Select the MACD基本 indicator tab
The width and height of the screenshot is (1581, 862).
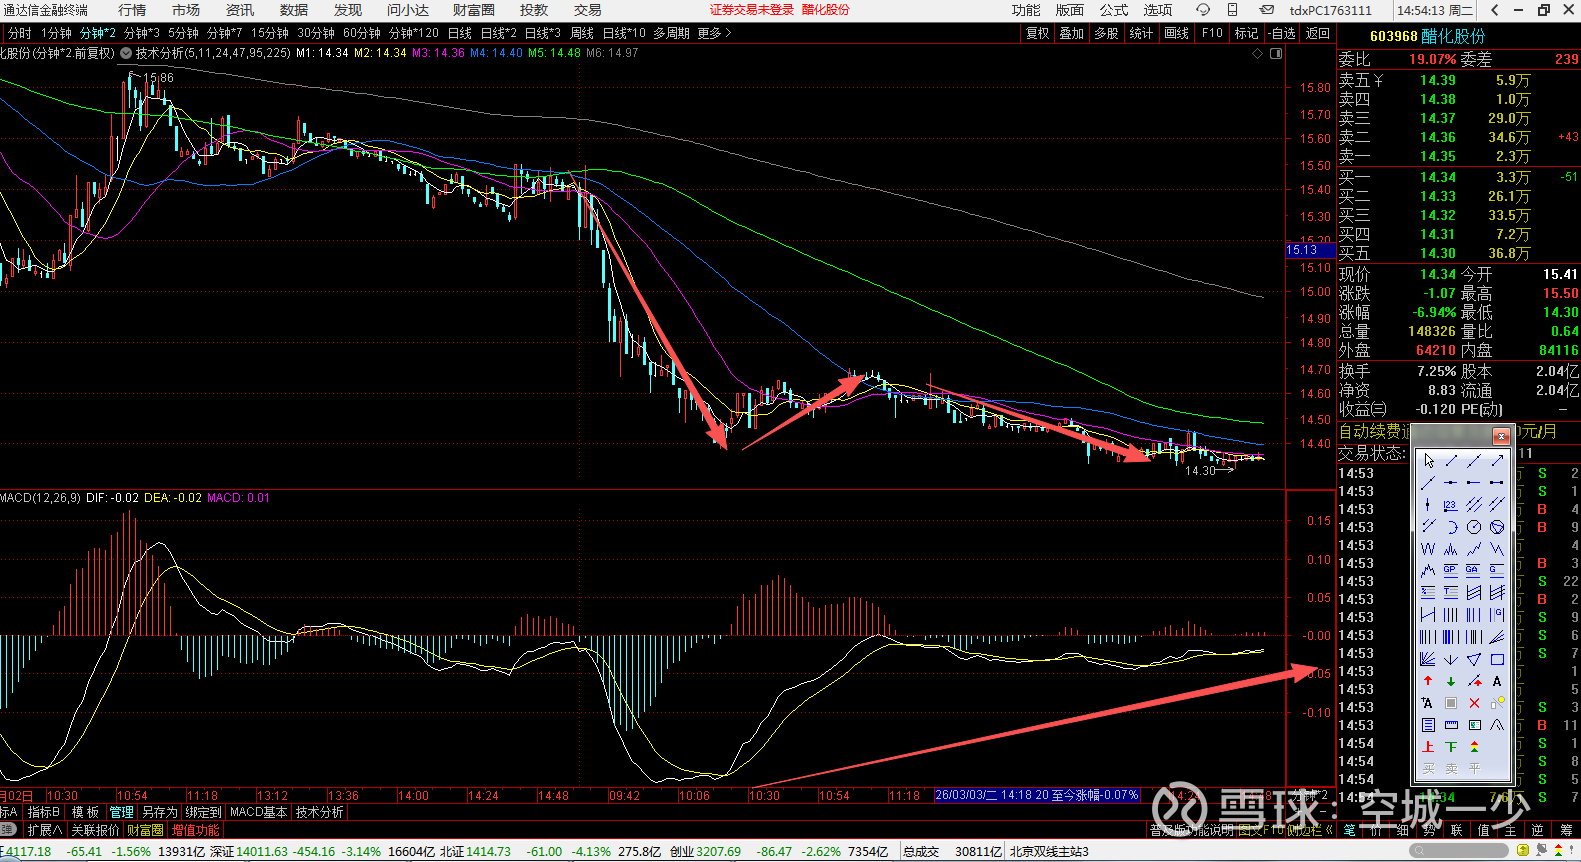pos(258,812)
